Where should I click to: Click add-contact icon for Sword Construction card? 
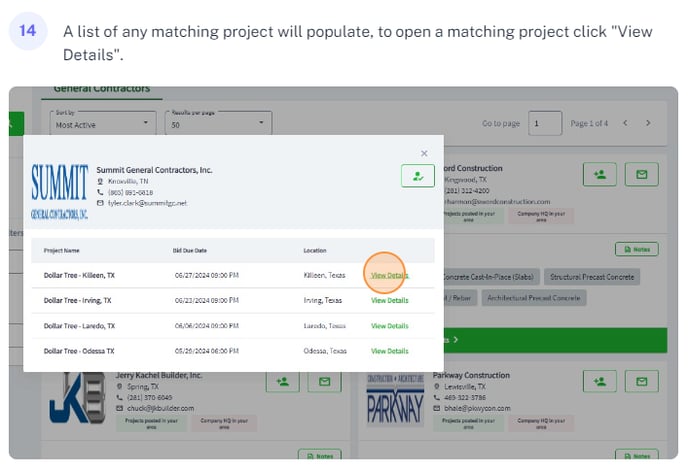click(600, 175)
